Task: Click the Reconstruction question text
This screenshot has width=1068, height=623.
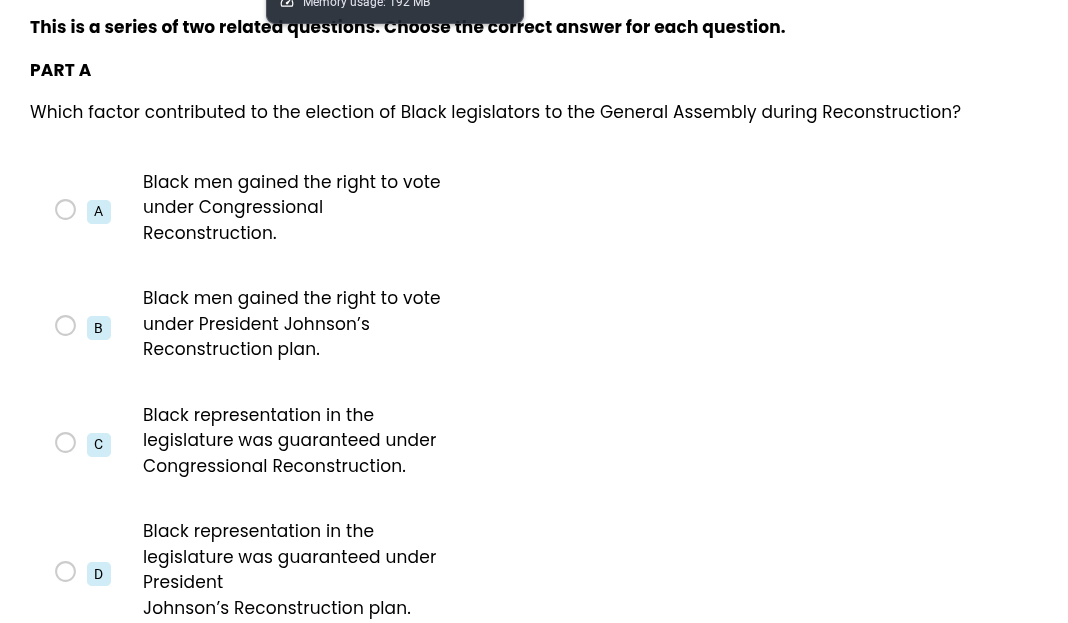Action: click(495, 112)
